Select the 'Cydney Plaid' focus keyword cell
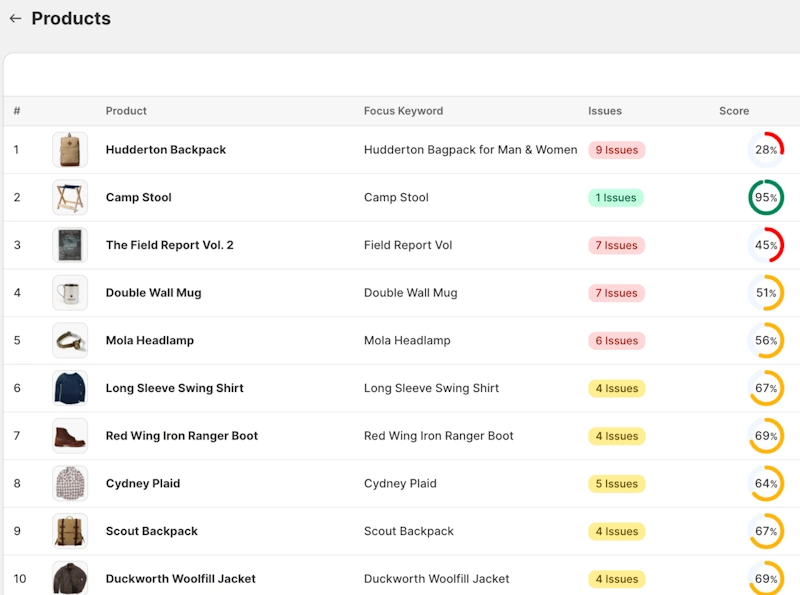Screen dimensions: 800x595 [400, 483]
